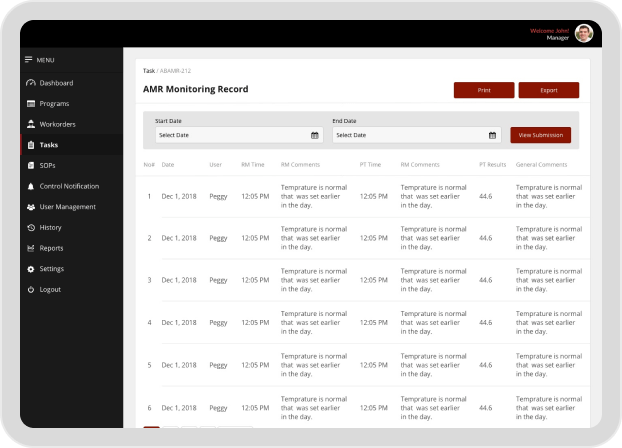Click the Dashboard gauge icon

tap(31, 83)
